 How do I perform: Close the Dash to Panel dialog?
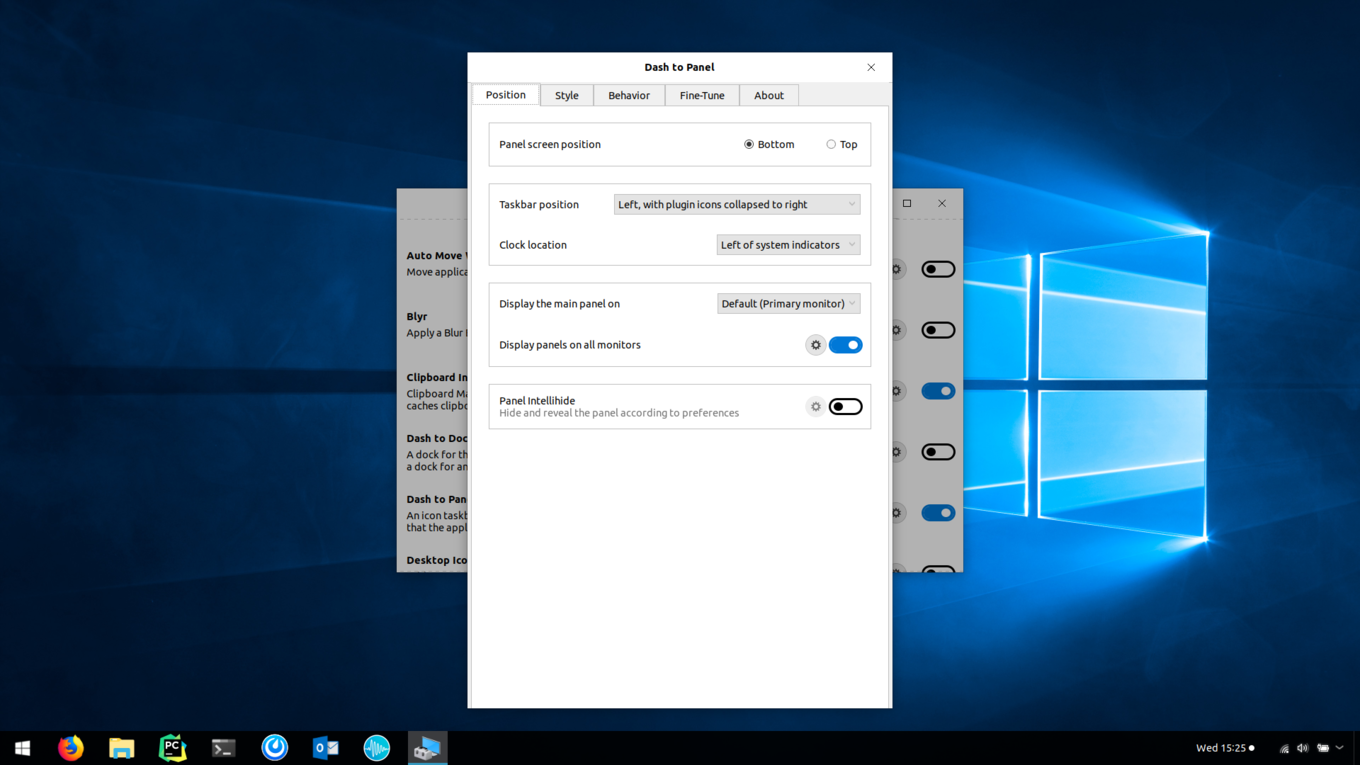871,68
